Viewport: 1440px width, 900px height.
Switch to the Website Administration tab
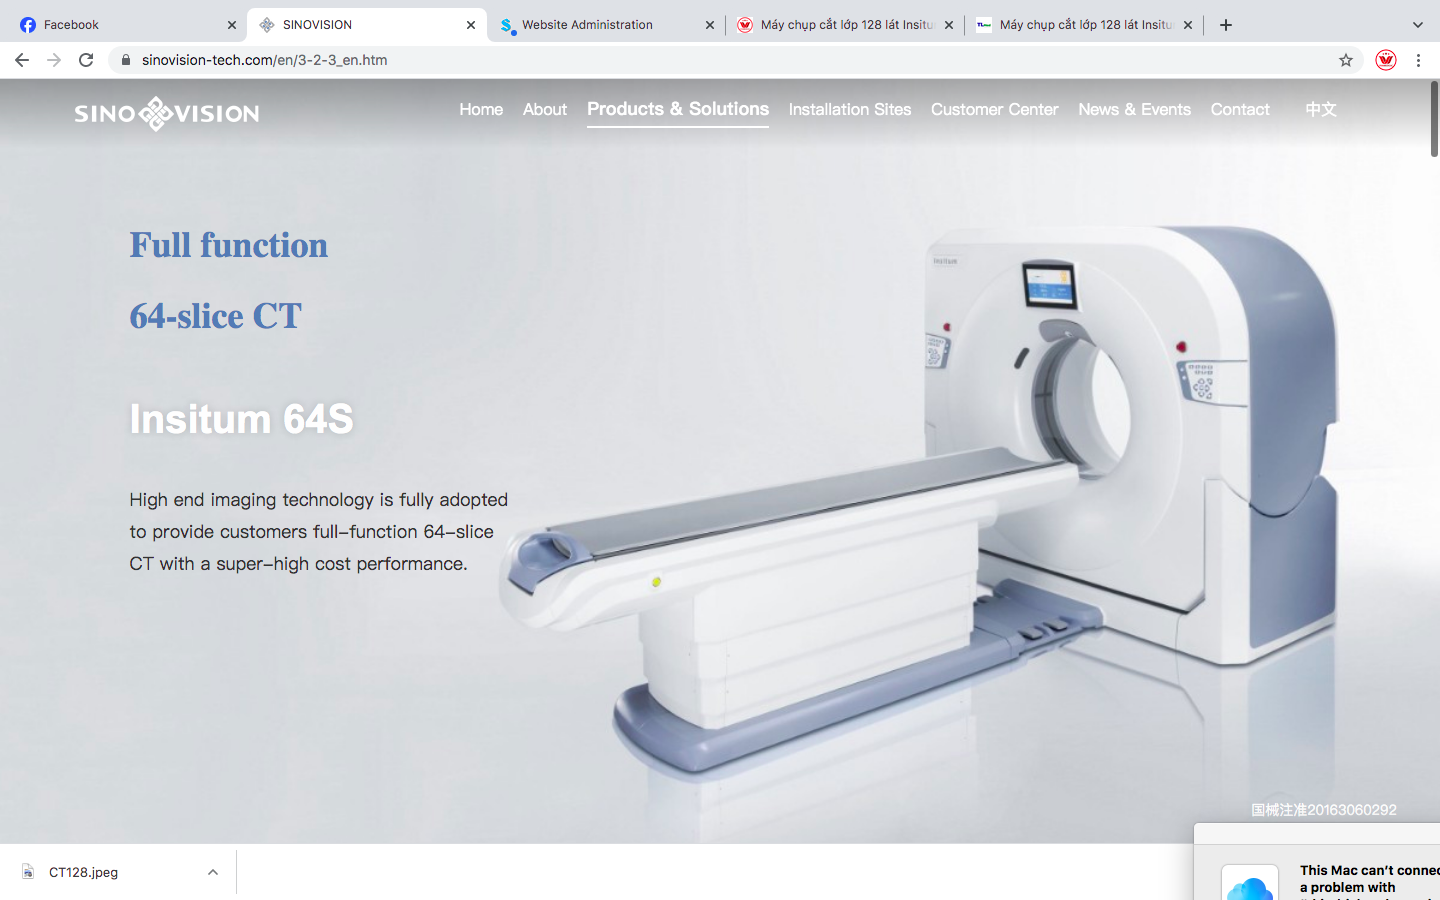coord(606,25)
